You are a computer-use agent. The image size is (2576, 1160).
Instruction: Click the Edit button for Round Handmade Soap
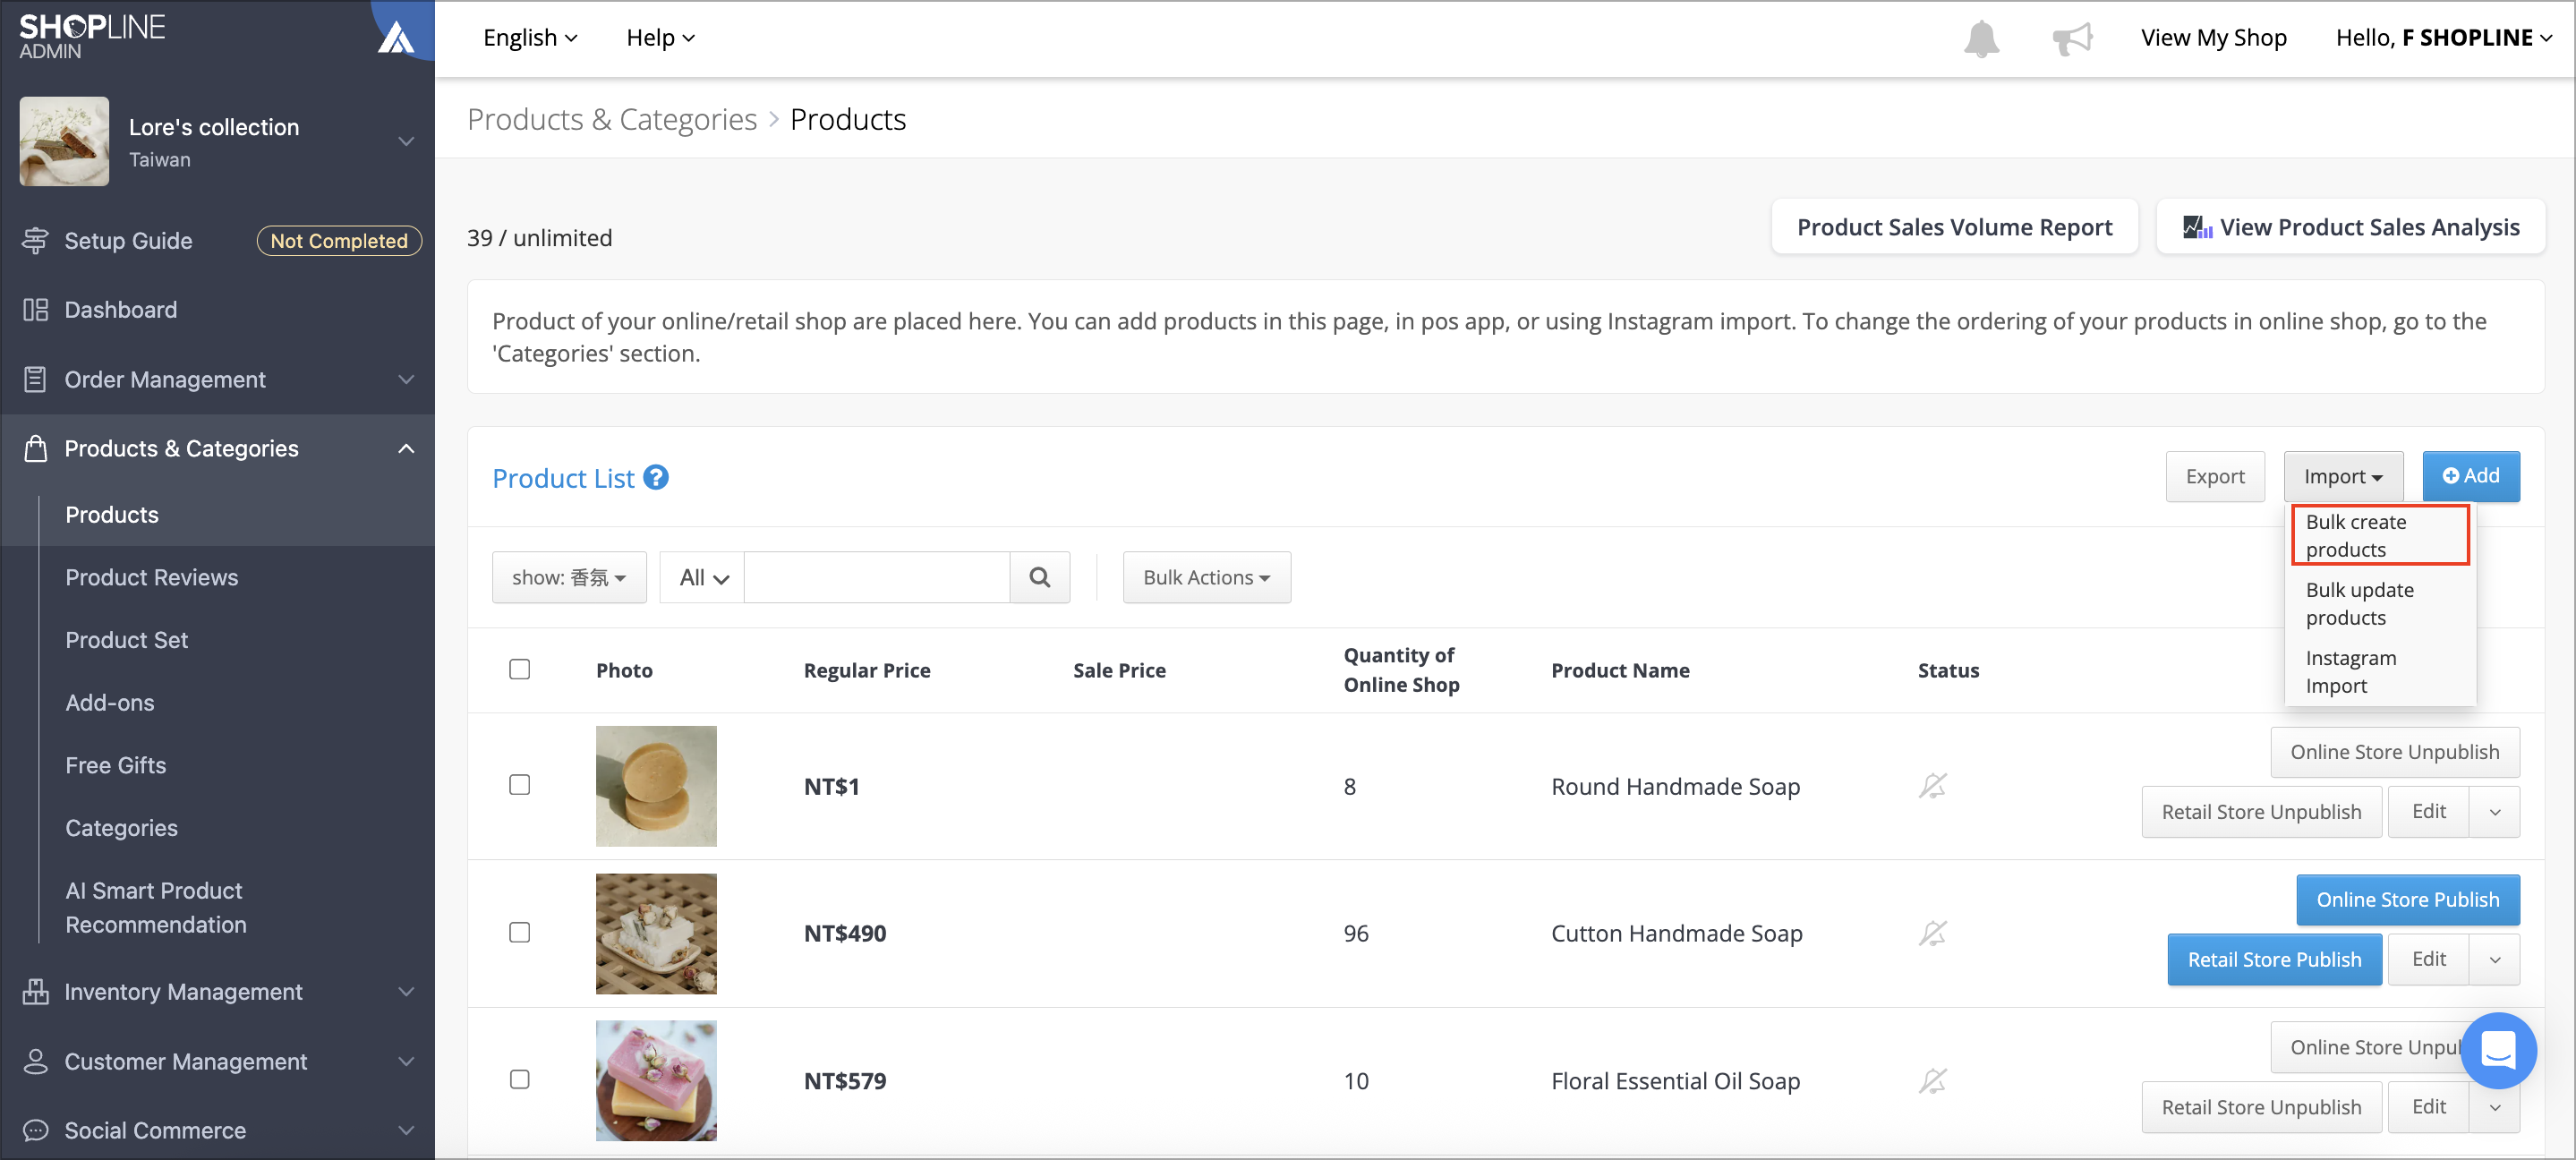[x=2428, y=812]
